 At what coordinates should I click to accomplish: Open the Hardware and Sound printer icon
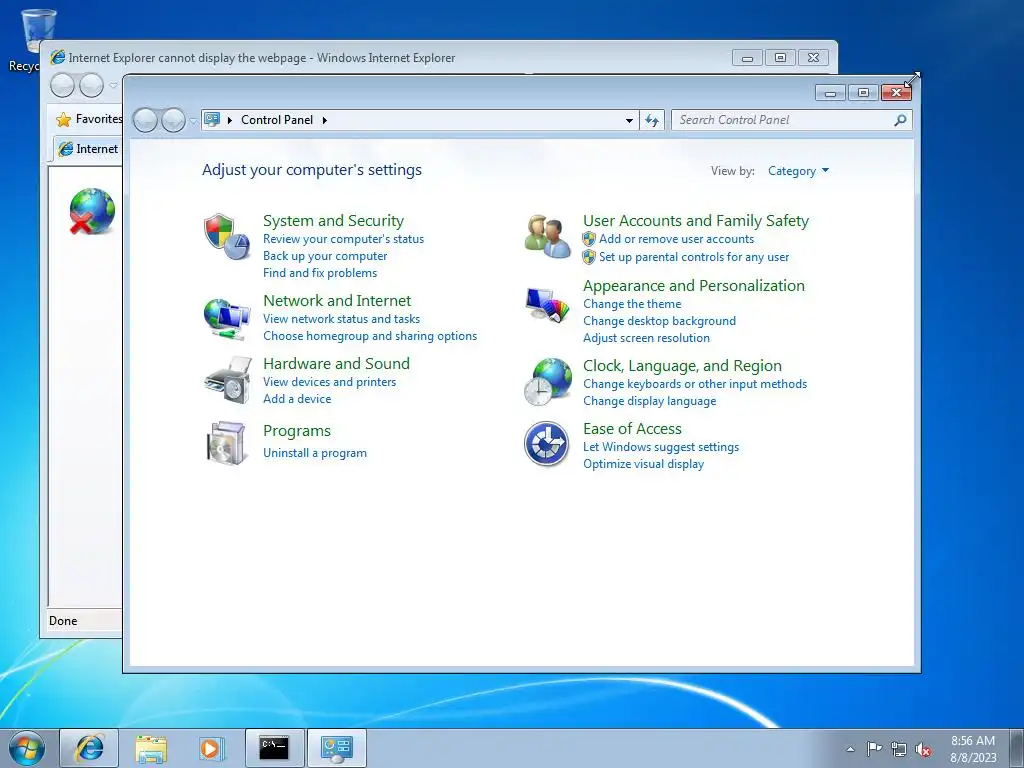click(x=227, y=380)
